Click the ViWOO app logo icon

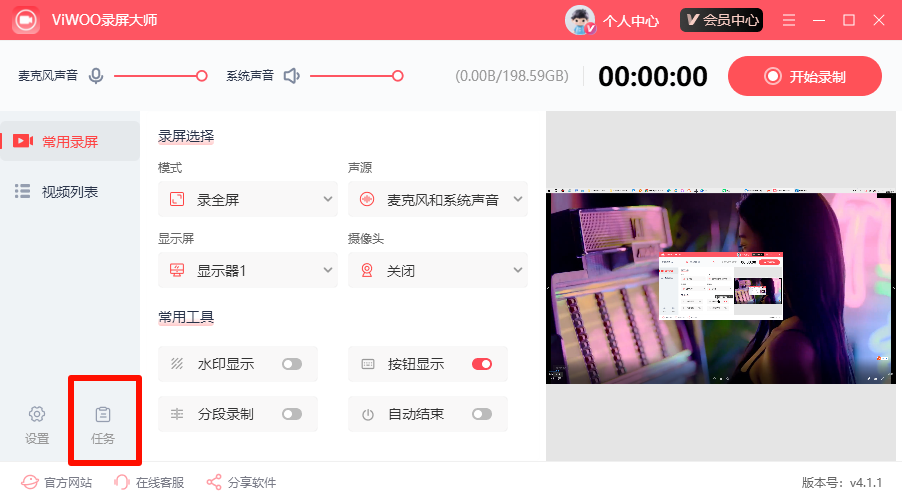point(26,20)
